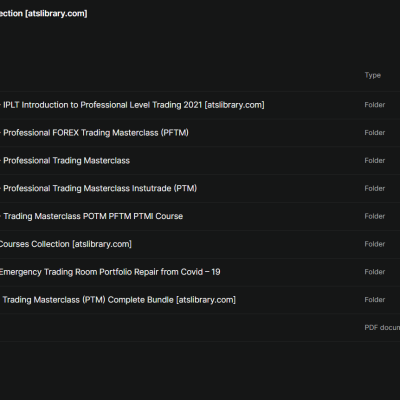Click Folder type cell of Emergency Trading Room row
This screenshot has width=400, height=400.
(x=375, y=272)
